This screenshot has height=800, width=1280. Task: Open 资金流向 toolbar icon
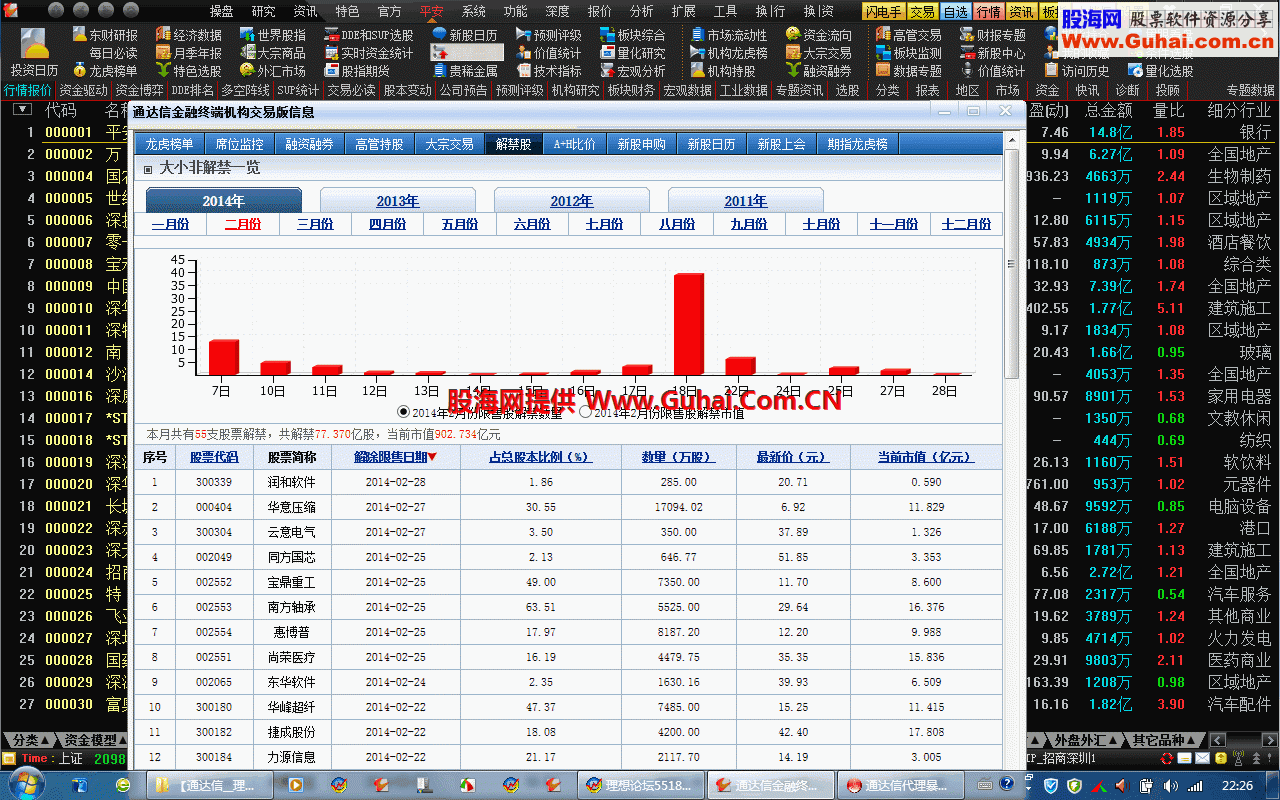[819, 35]
